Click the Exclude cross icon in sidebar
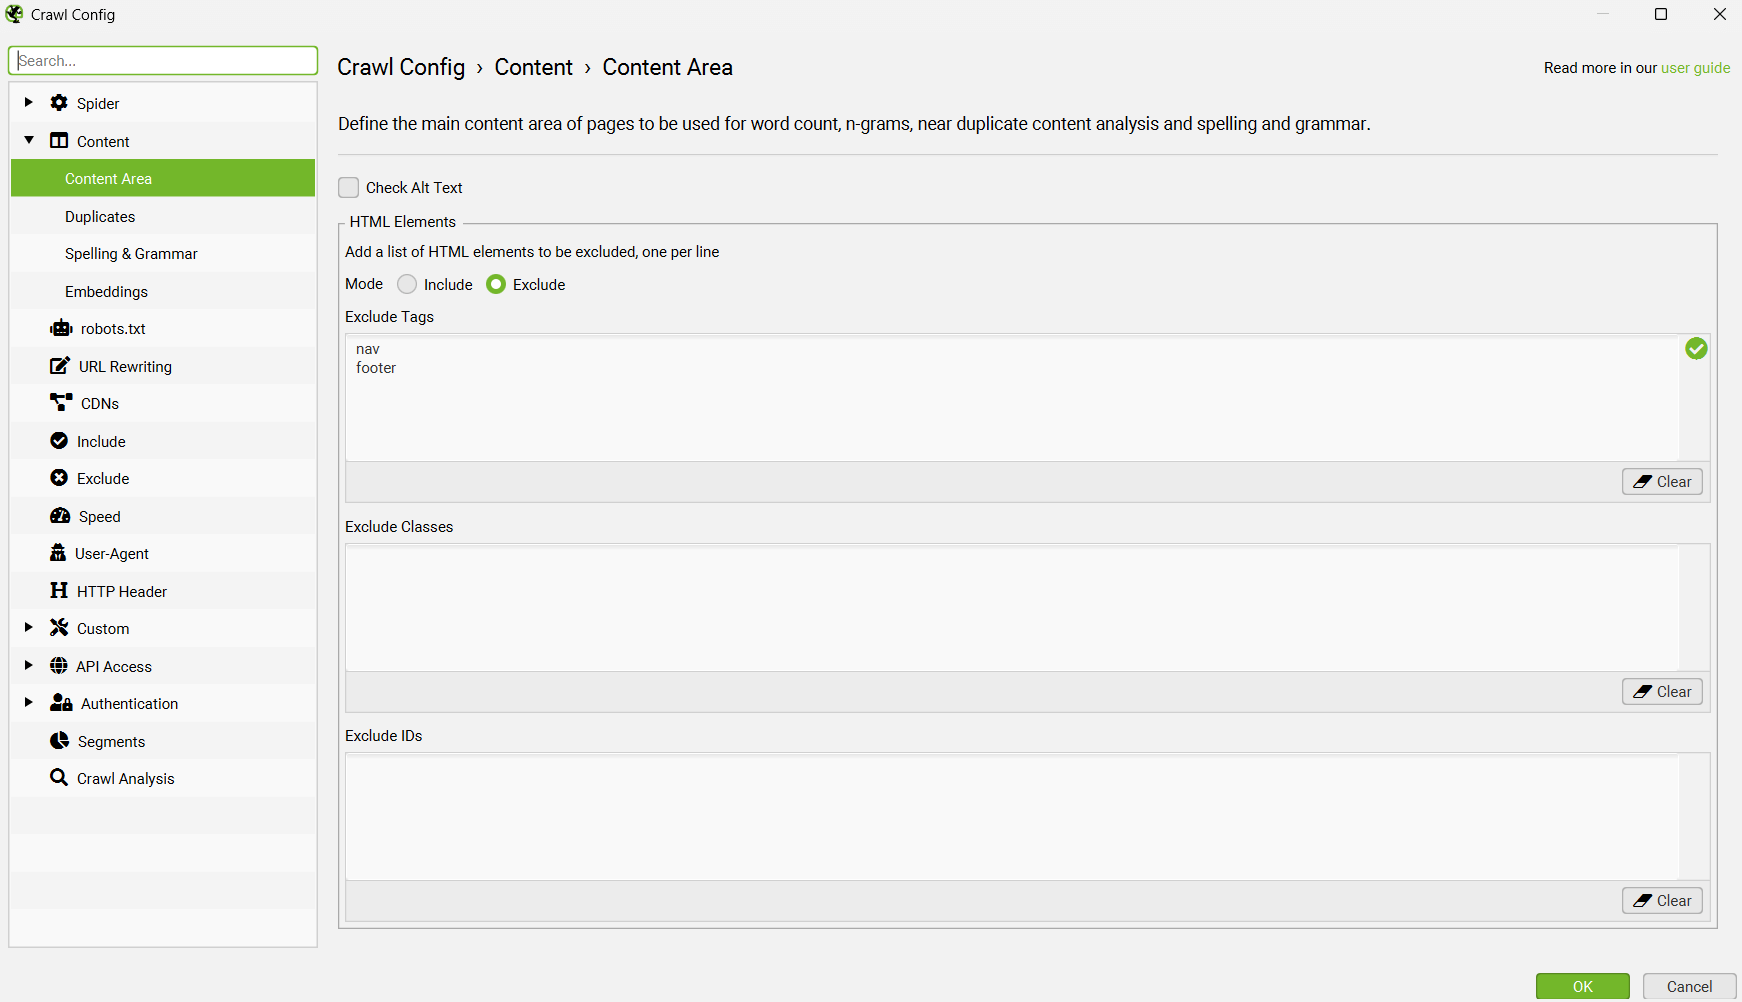This screenshot has height=1002, width=1742. pos(59,478)
